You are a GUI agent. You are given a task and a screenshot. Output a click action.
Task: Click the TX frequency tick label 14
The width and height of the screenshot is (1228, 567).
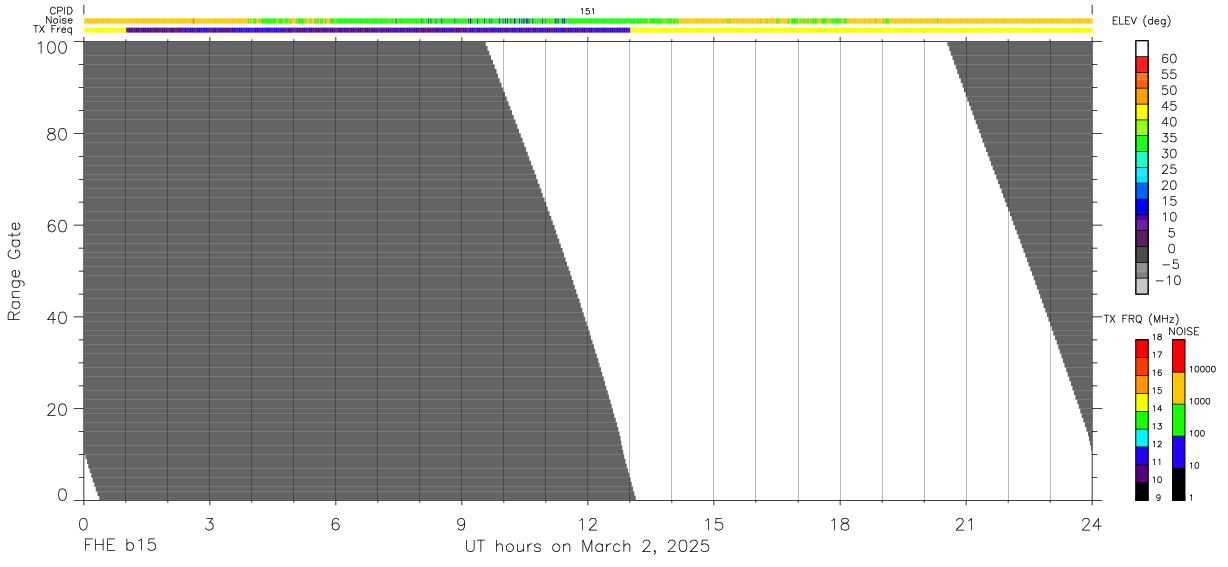[1157, 408]
